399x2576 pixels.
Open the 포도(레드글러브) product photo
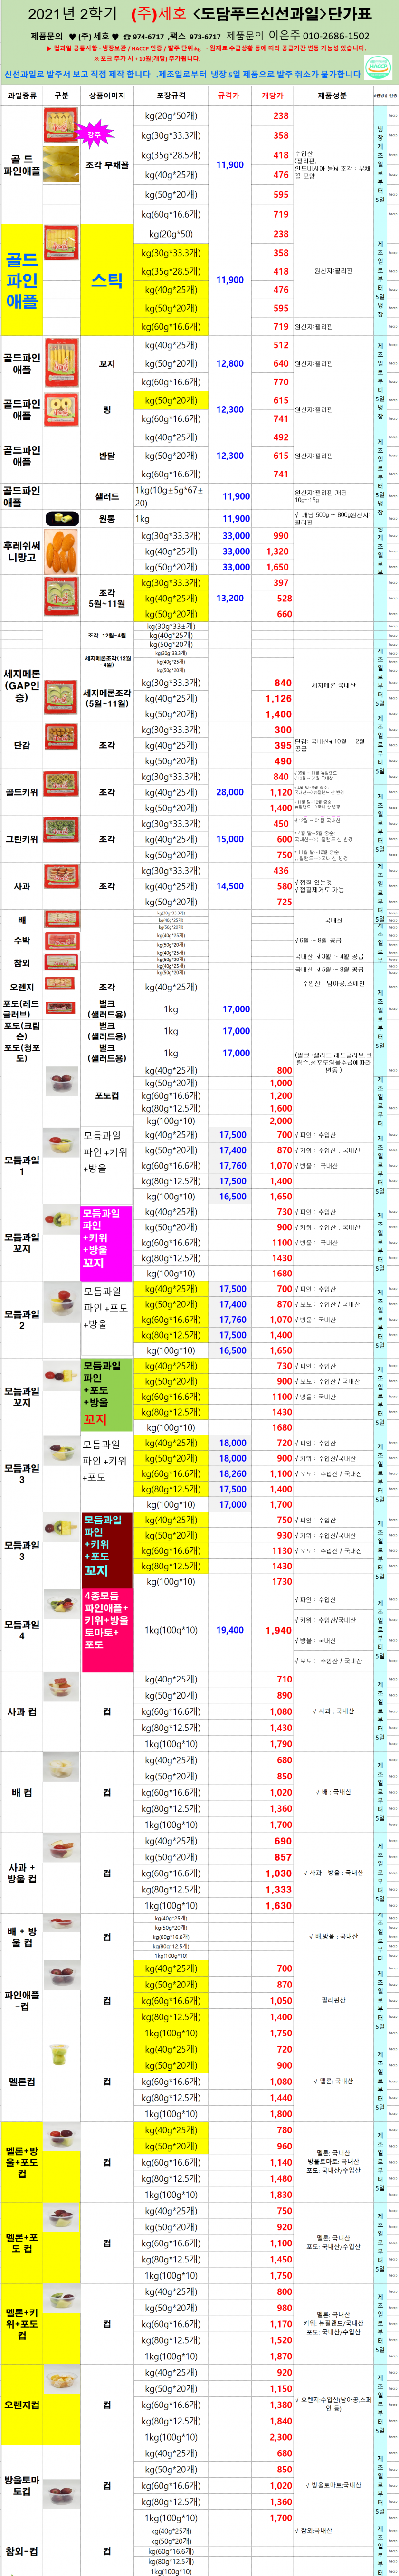pos(61,1008)
